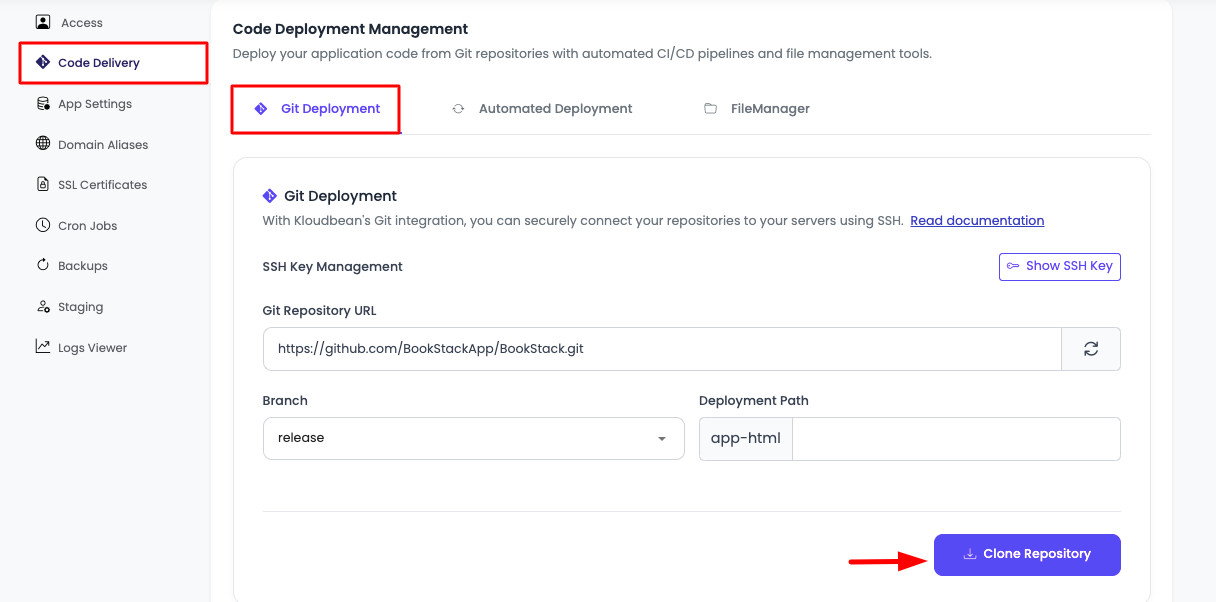
Task: Open Backups using its restore icon
Action: point(41,265)
